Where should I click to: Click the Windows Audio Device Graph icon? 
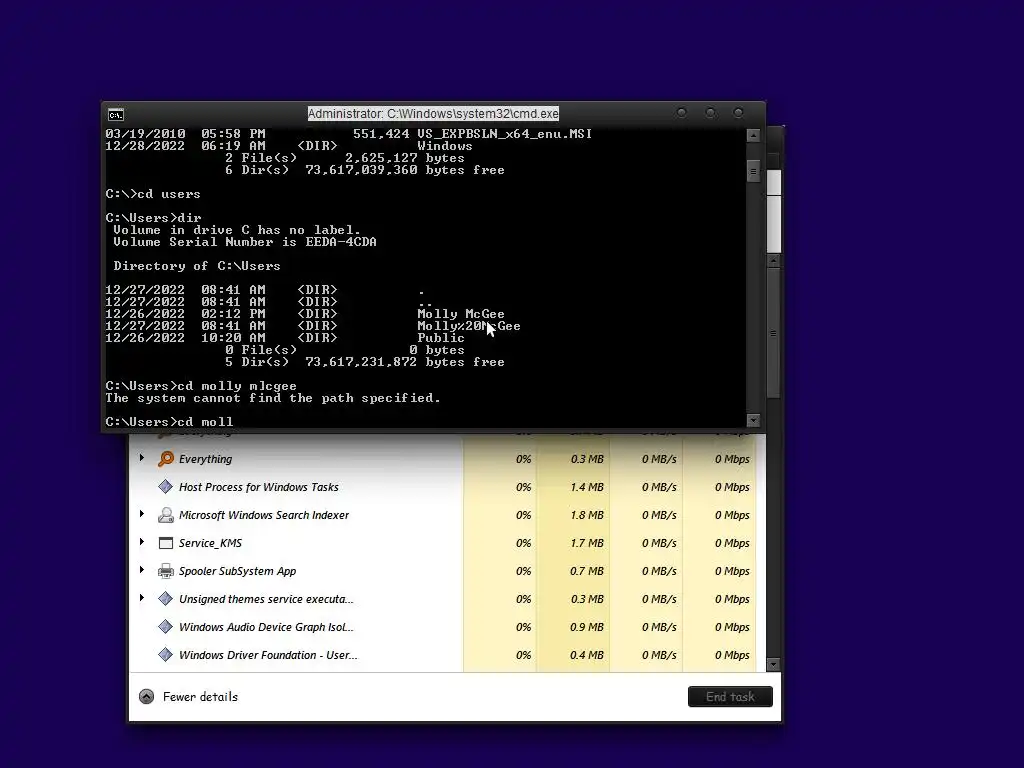(x=166, y=627)
